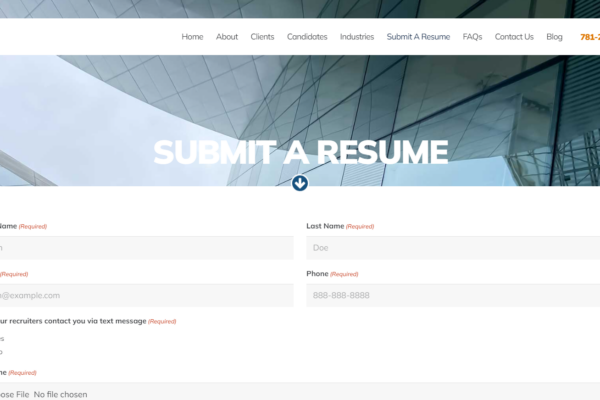Click the Phone label text
This screenshot has height=400, width=600.
[x=317, y=274]
